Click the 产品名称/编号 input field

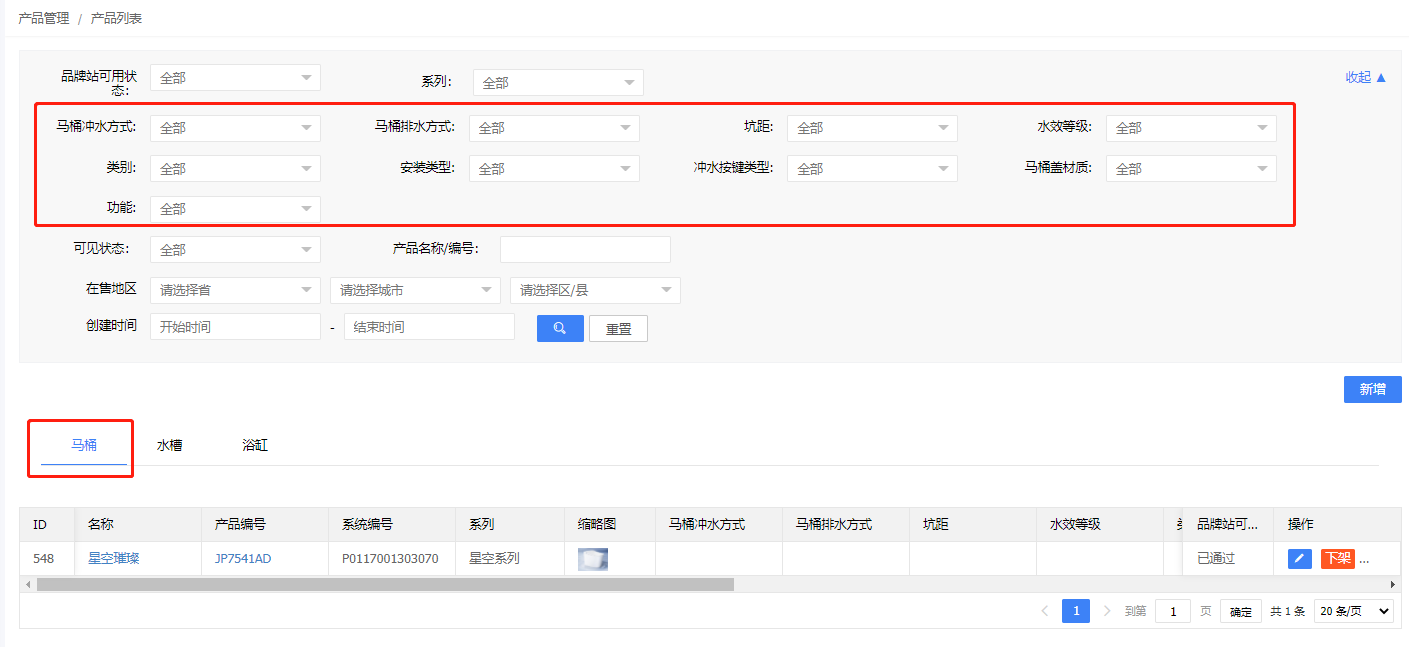(x=585, y=249)
